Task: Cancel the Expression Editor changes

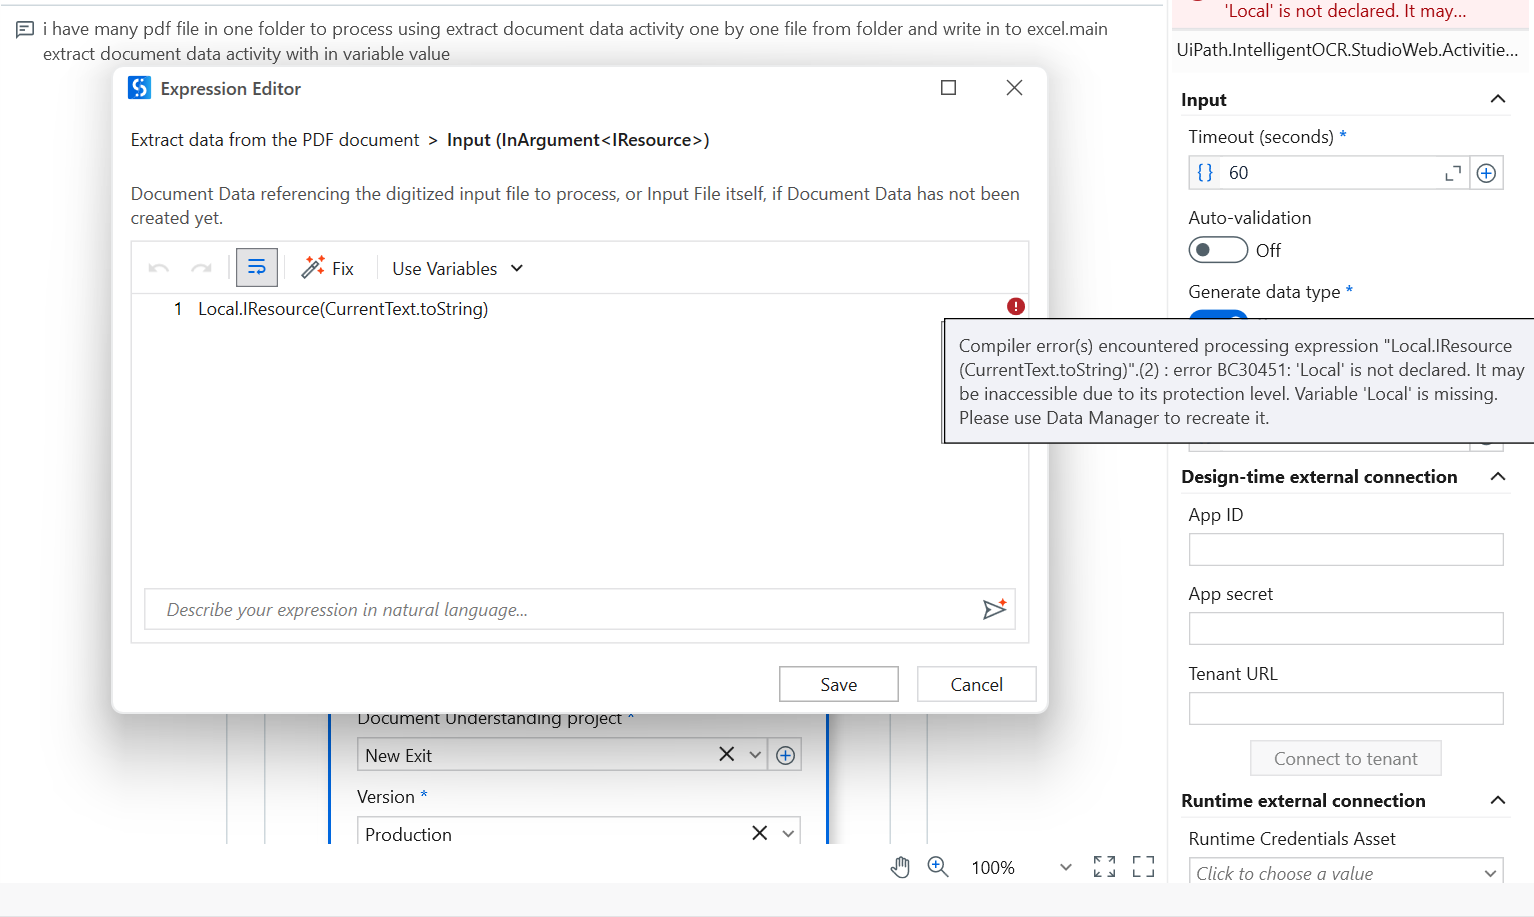Action: click(x=976, y=684)
